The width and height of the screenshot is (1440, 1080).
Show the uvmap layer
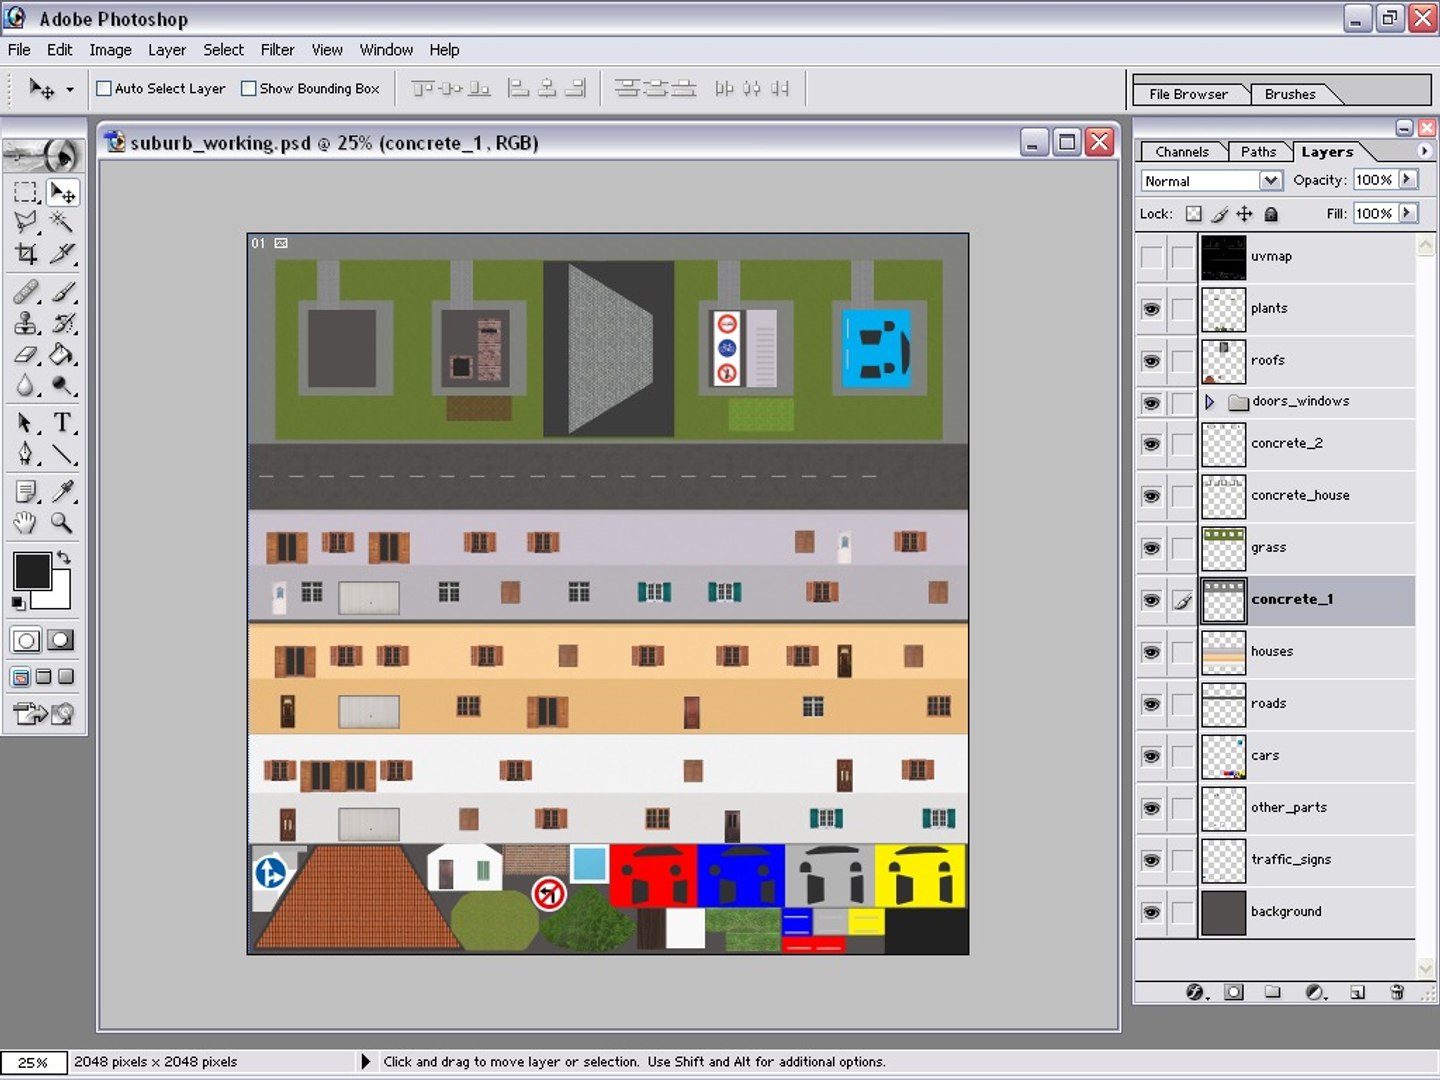pyautogui.click(x=1151, y=257)
